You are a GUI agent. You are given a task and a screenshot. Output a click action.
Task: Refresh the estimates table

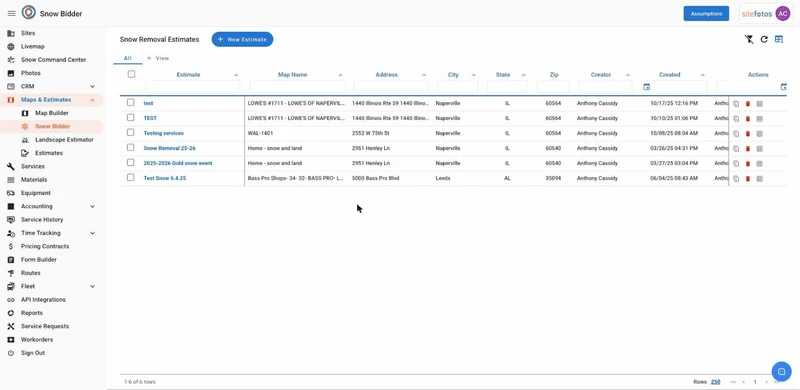(x=764, y=39)
